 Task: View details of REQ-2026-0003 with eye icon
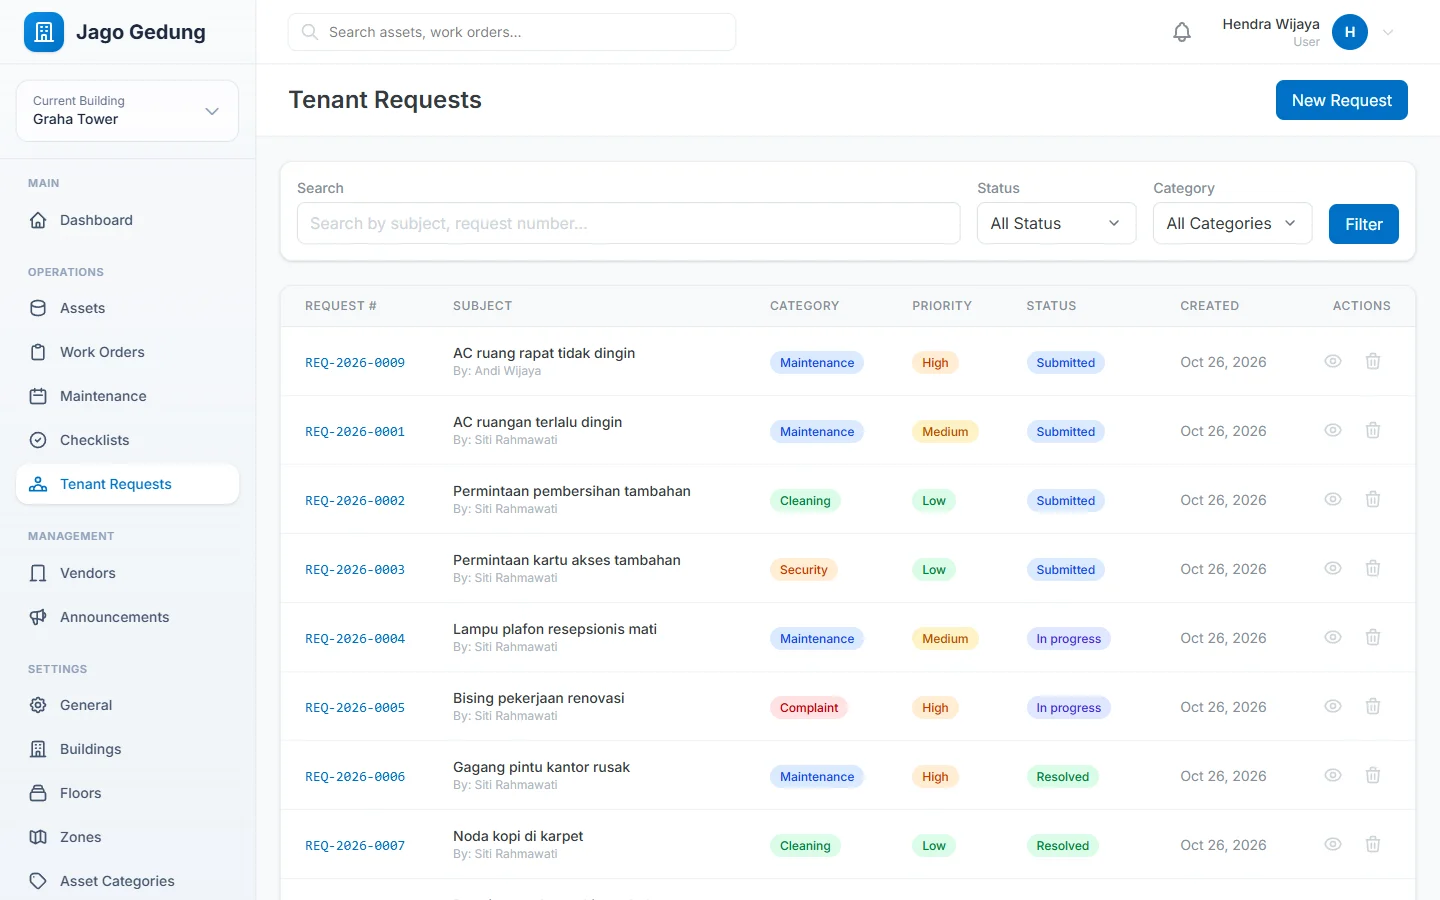point(1333,568)
